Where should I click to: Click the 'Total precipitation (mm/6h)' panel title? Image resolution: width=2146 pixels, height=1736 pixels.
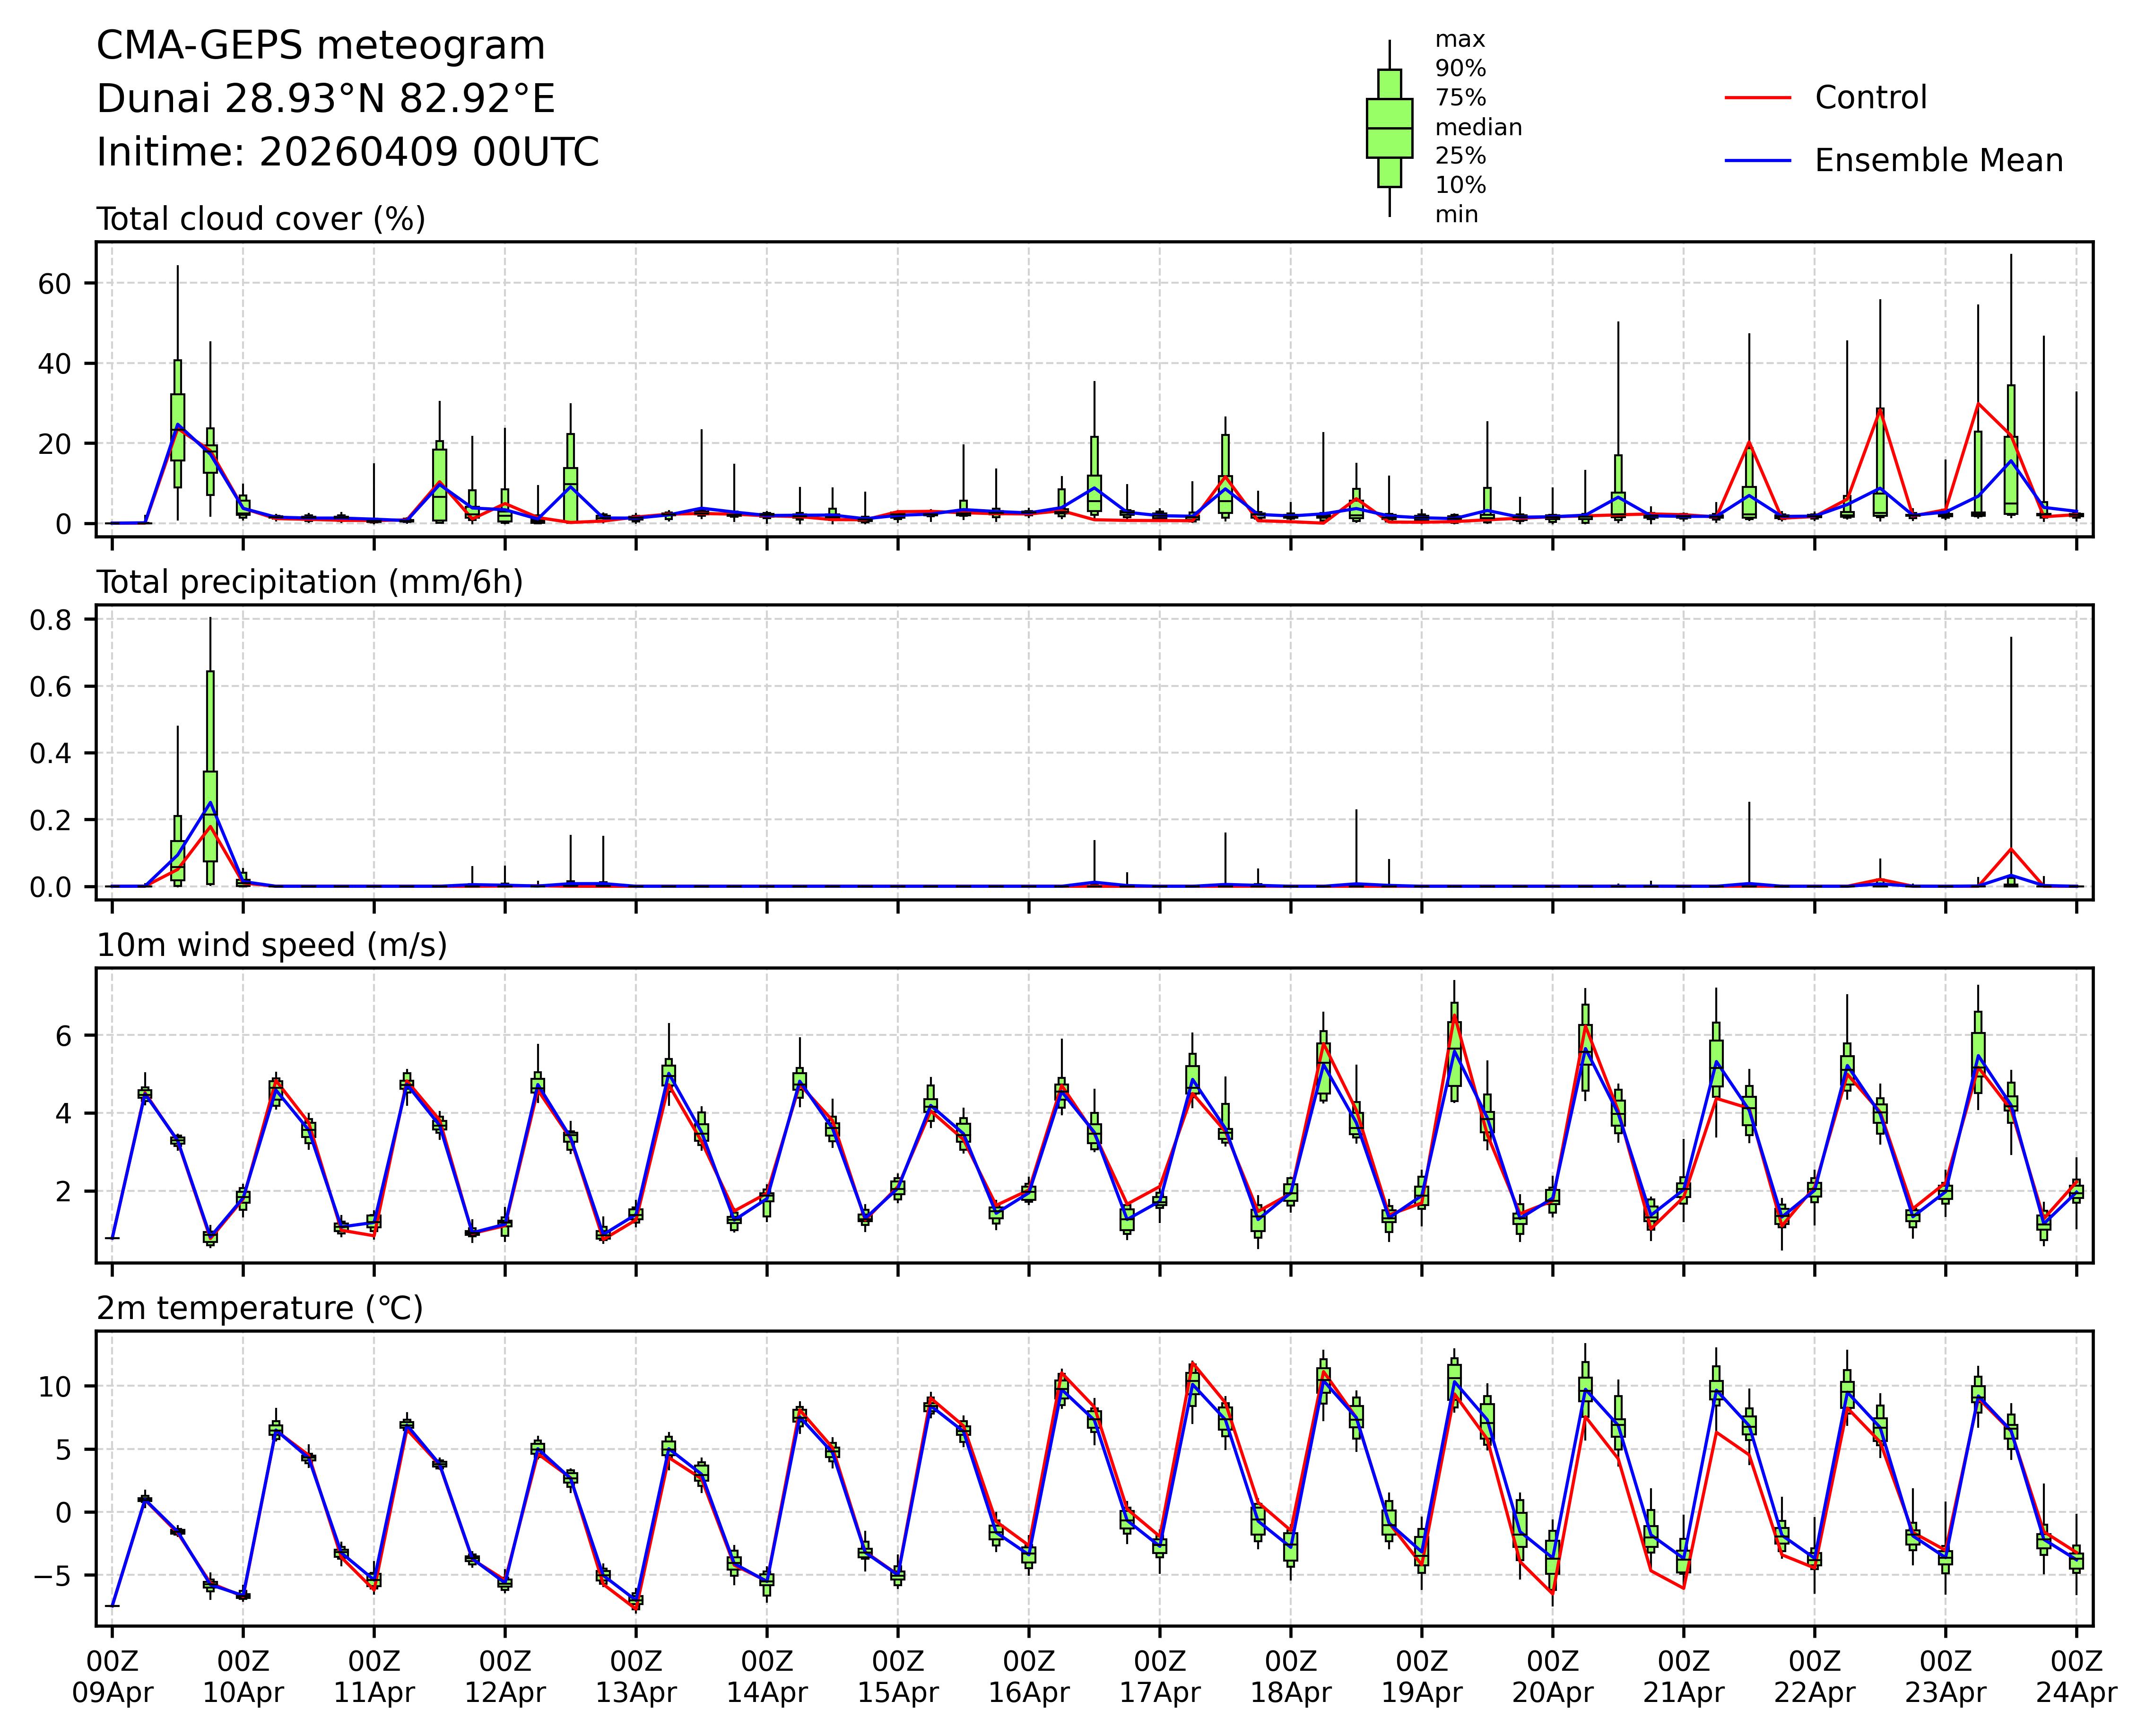click(x=309, y=582)
